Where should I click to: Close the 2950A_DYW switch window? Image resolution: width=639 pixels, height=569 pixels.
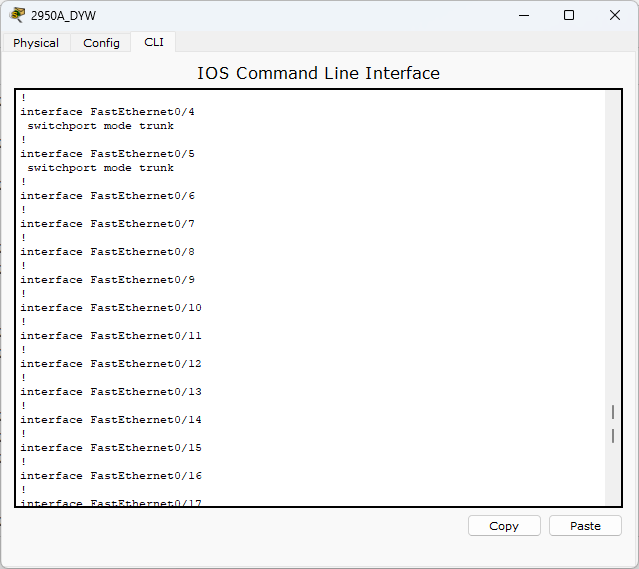click(x=615, y=15)
